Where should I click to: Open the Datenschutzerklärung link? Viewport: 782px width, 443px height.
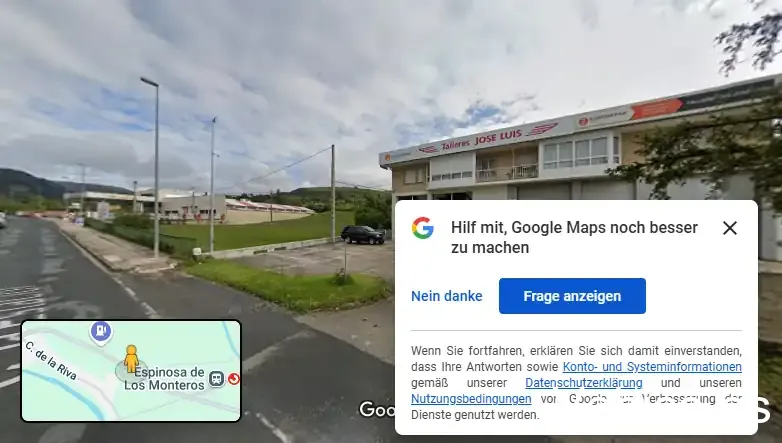pos(584,383)
